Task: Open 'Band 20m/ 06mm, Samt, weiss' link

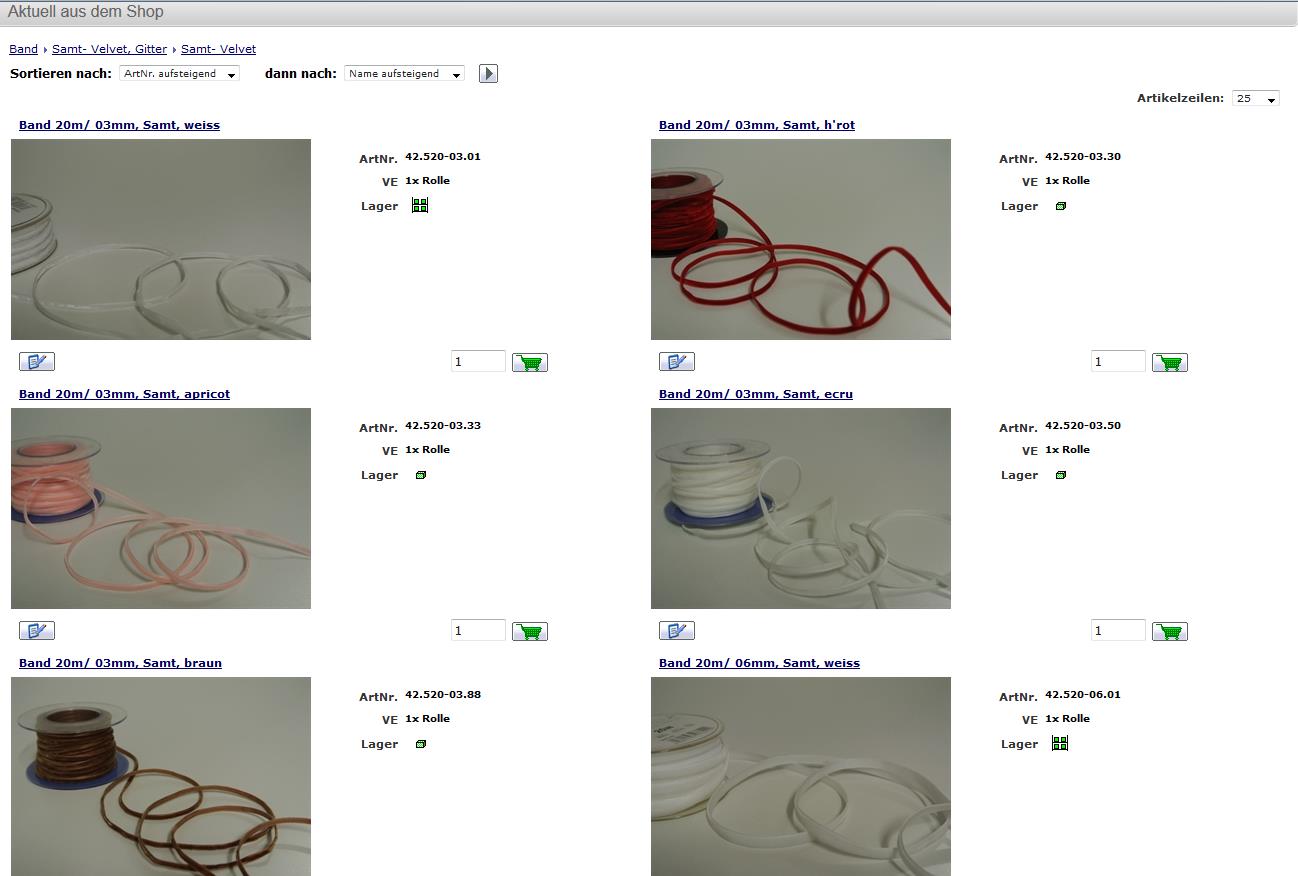Action: point(759,663)
